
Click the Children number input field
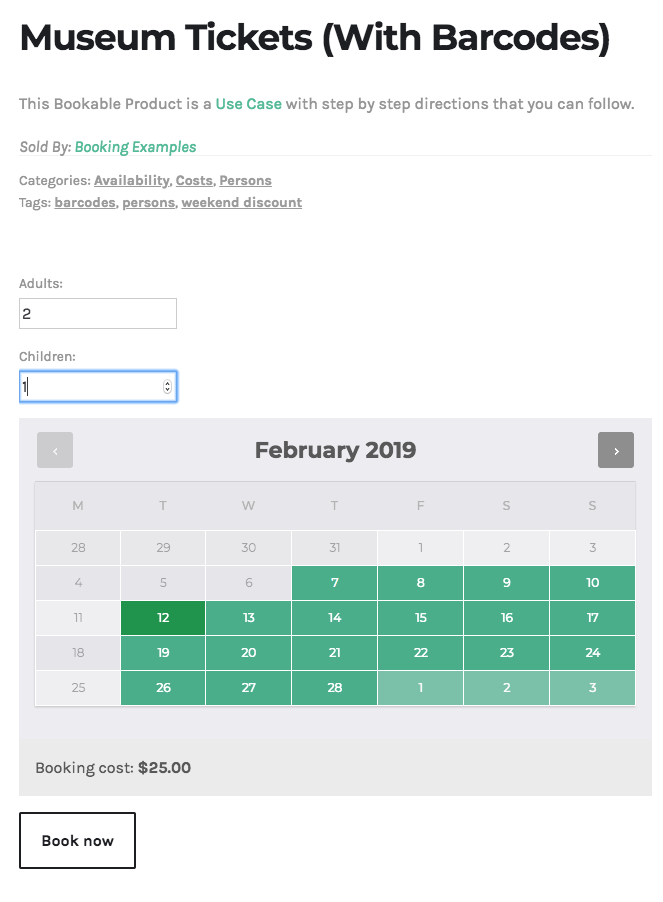[x=90, y=387]
